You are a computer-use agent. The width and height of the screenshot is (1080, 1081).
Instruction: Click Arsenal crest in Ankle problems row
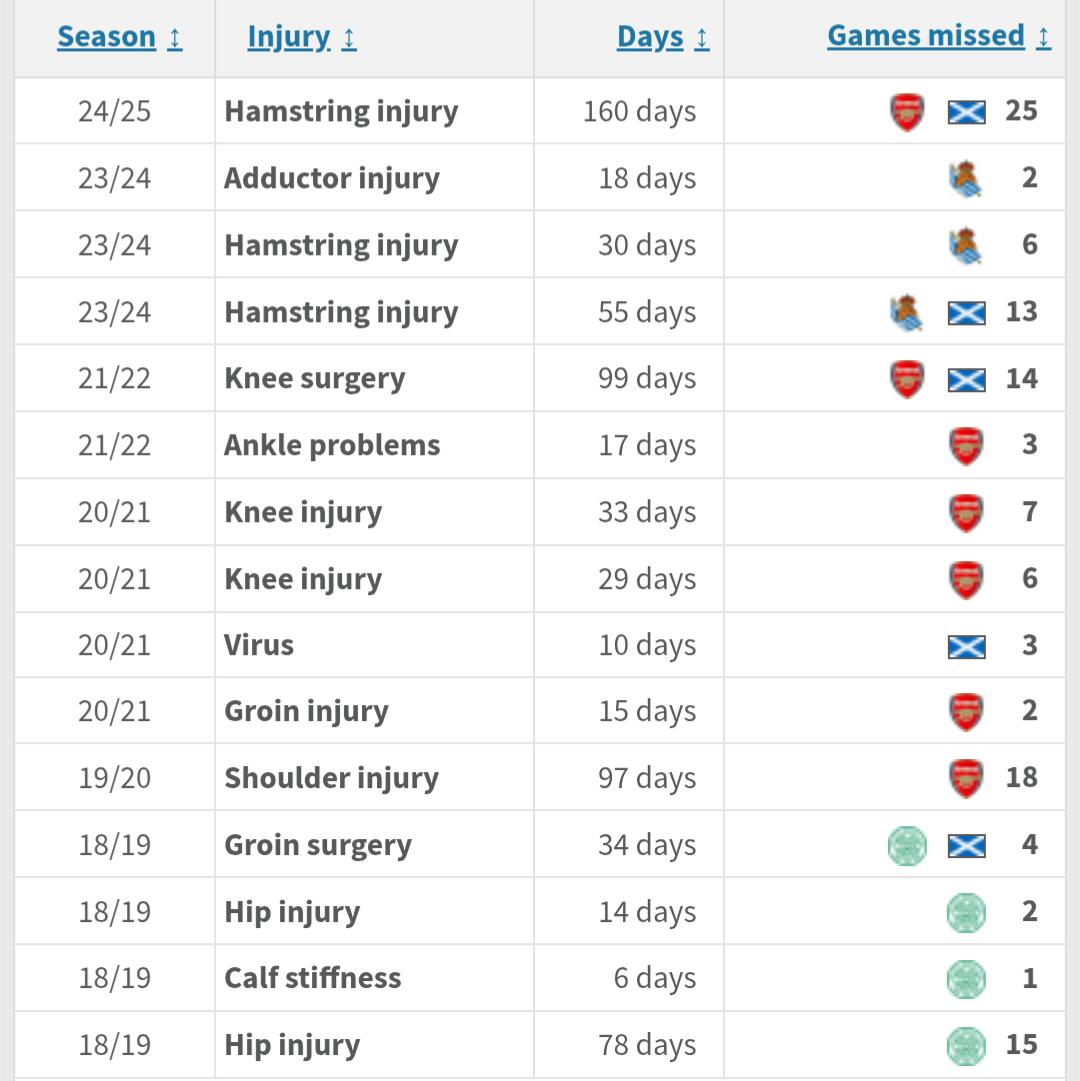tap(966, 445)
